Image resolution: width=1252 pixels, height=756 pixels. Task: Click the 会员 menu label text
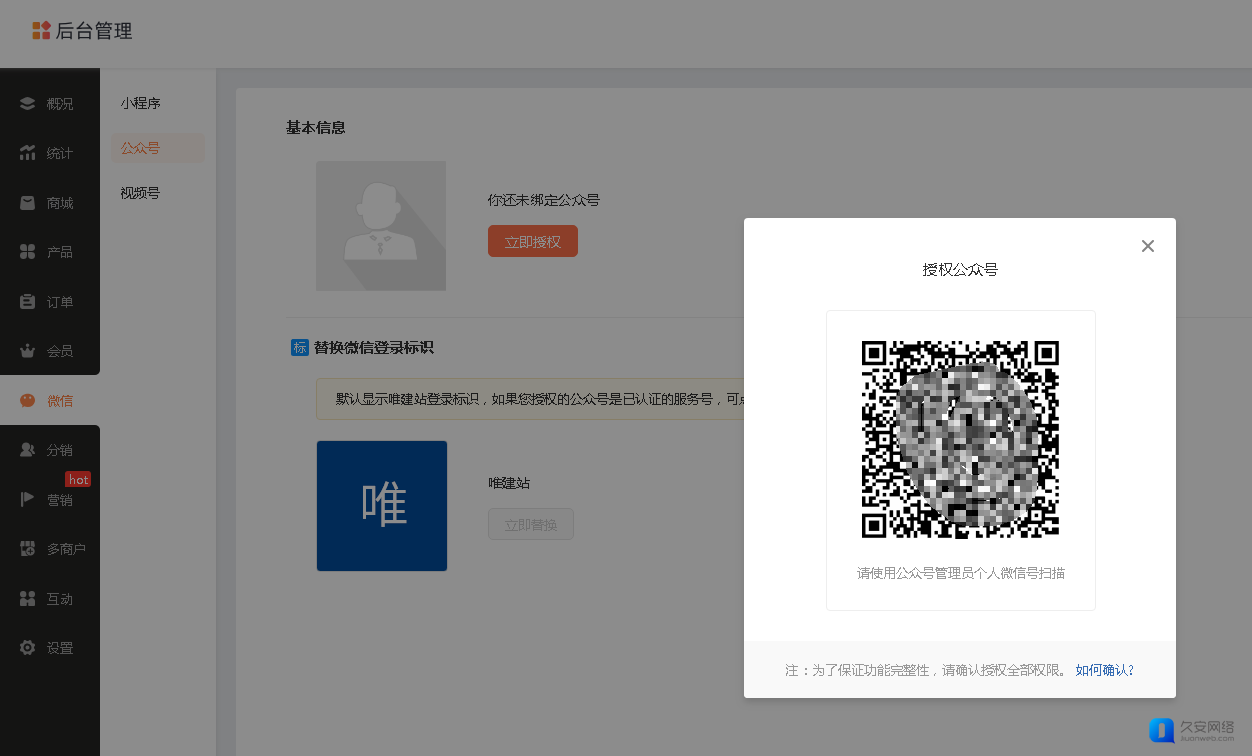[x=60, y=351]
